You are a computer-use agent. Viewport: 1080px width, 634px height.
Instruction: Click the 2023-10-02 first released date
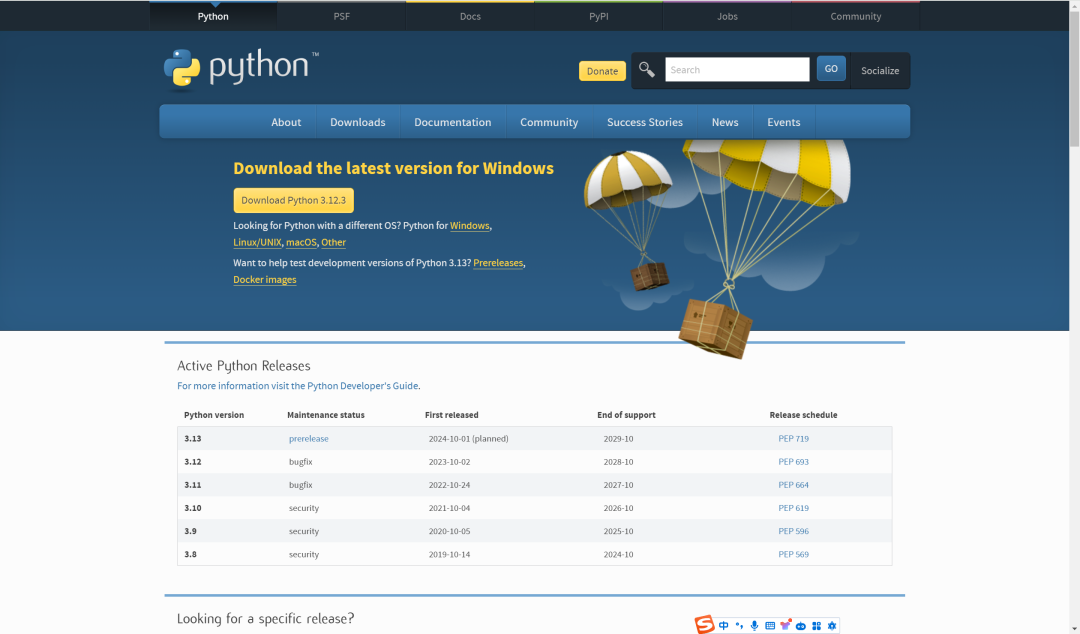coord(449,462)
